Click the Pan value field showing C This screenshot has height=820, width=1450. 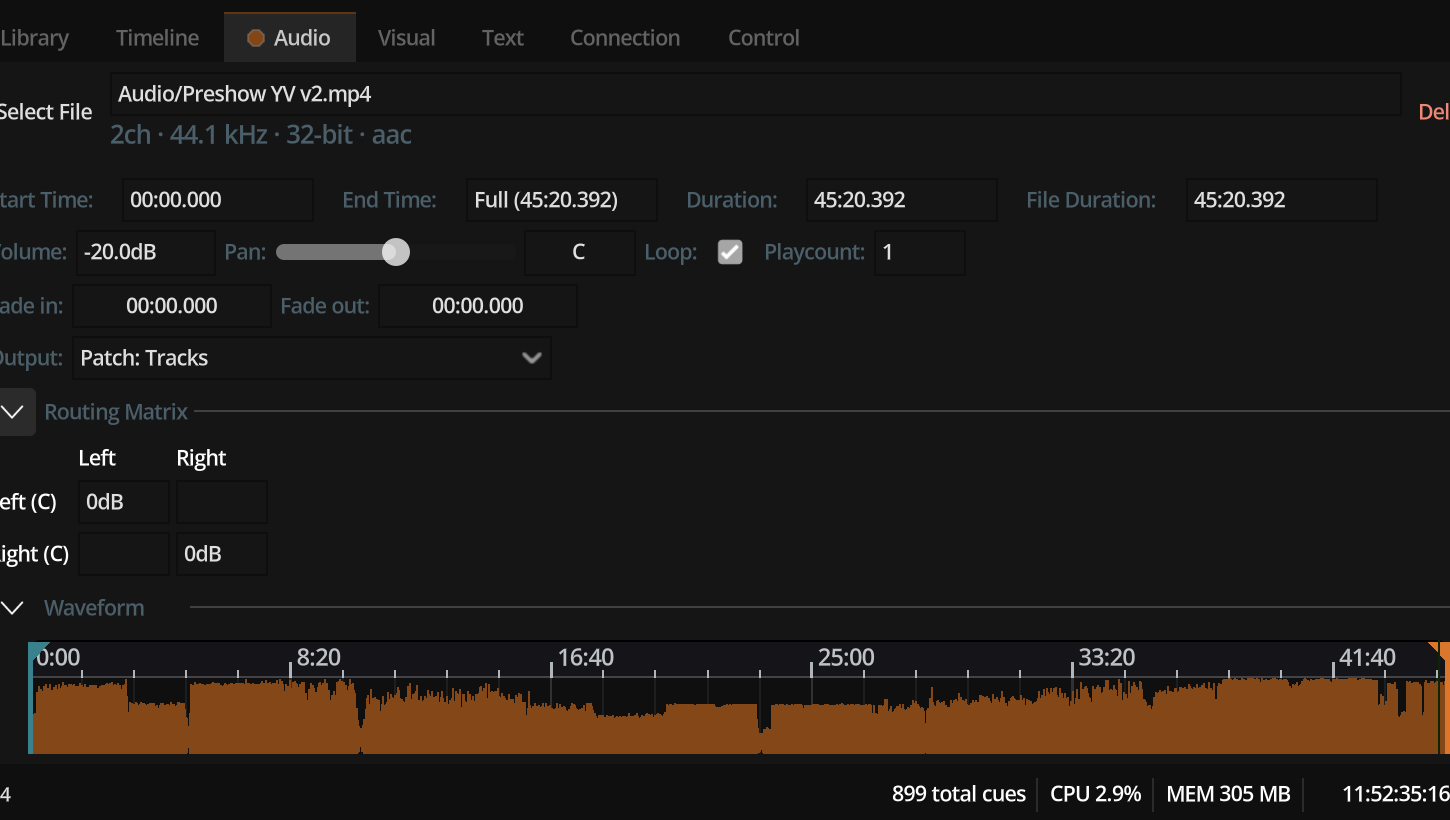click(579, 253)
